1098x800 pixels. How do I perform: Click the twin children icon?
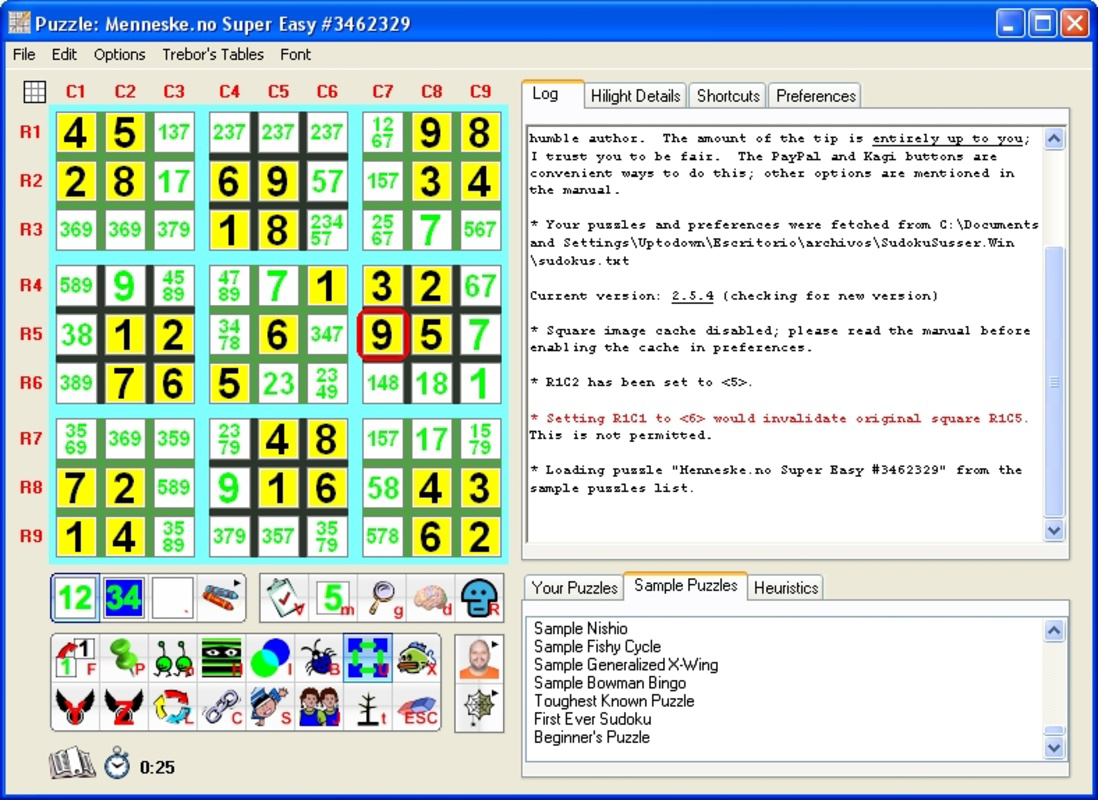pyautogui.click(x=319, y=706)
